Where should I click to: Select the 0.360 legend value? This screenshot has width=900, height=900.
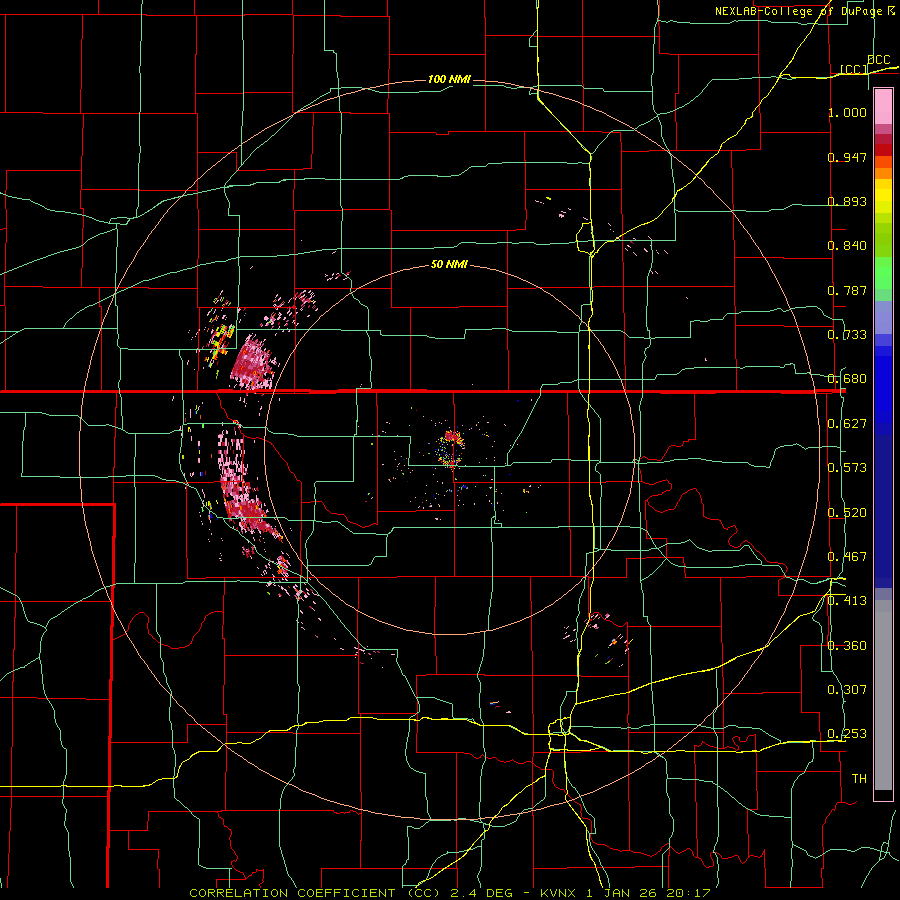[x=847, y=646]
